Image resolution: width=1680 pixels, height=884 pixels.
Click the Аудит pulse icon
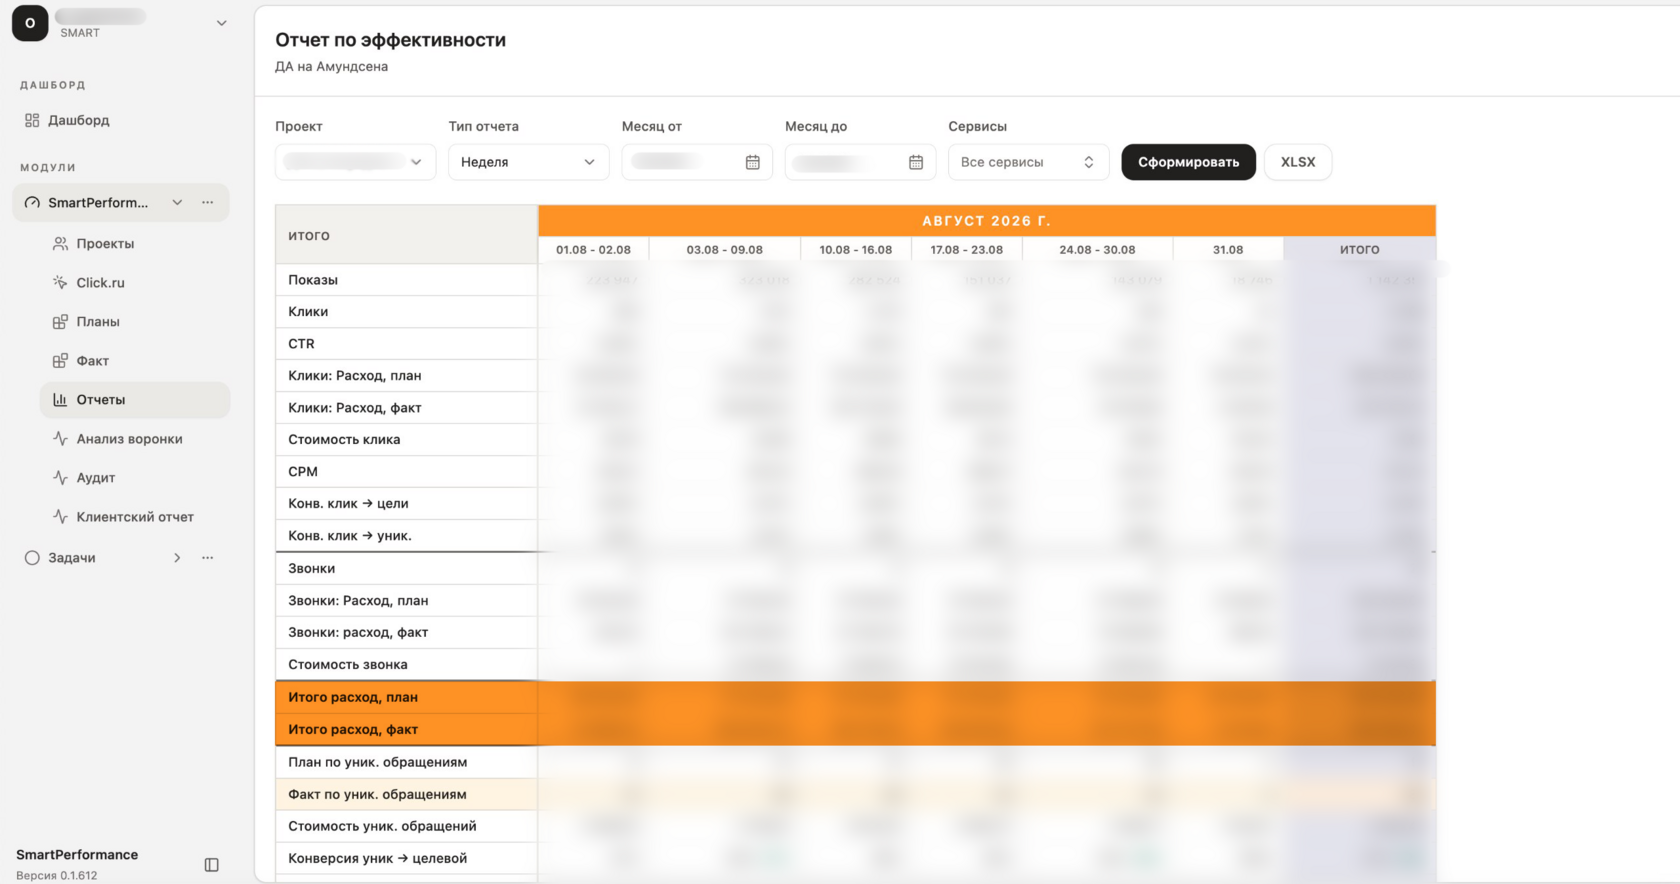click(x=60, y=478)
